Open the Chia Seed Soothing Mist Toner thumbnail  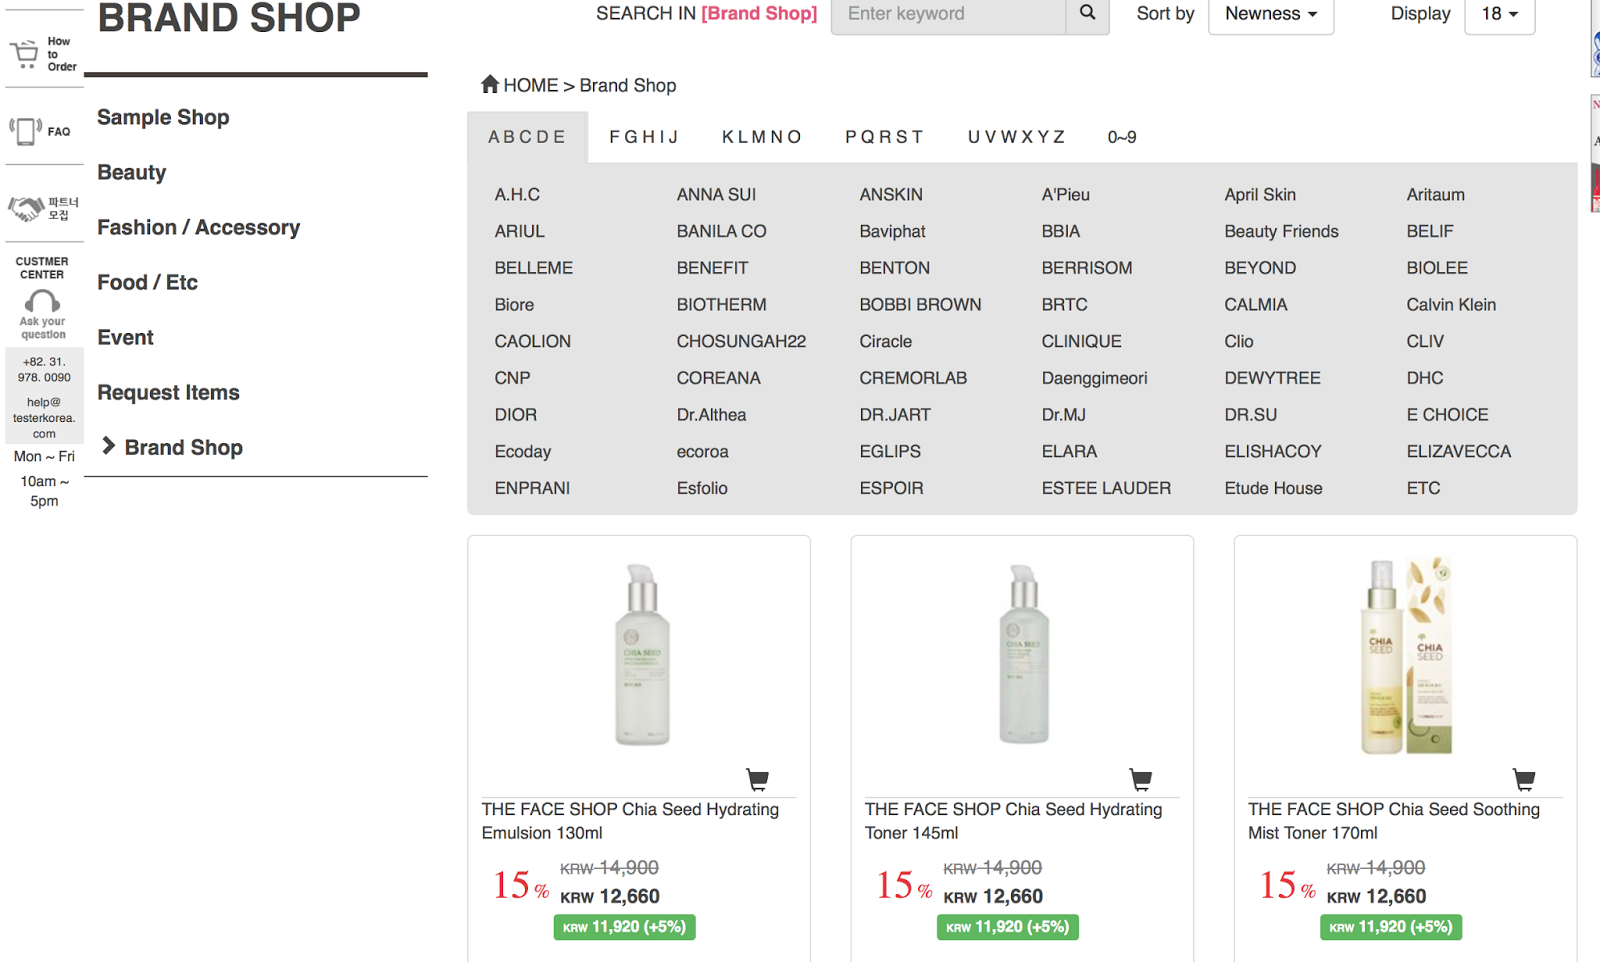(x=1405, y=655)
